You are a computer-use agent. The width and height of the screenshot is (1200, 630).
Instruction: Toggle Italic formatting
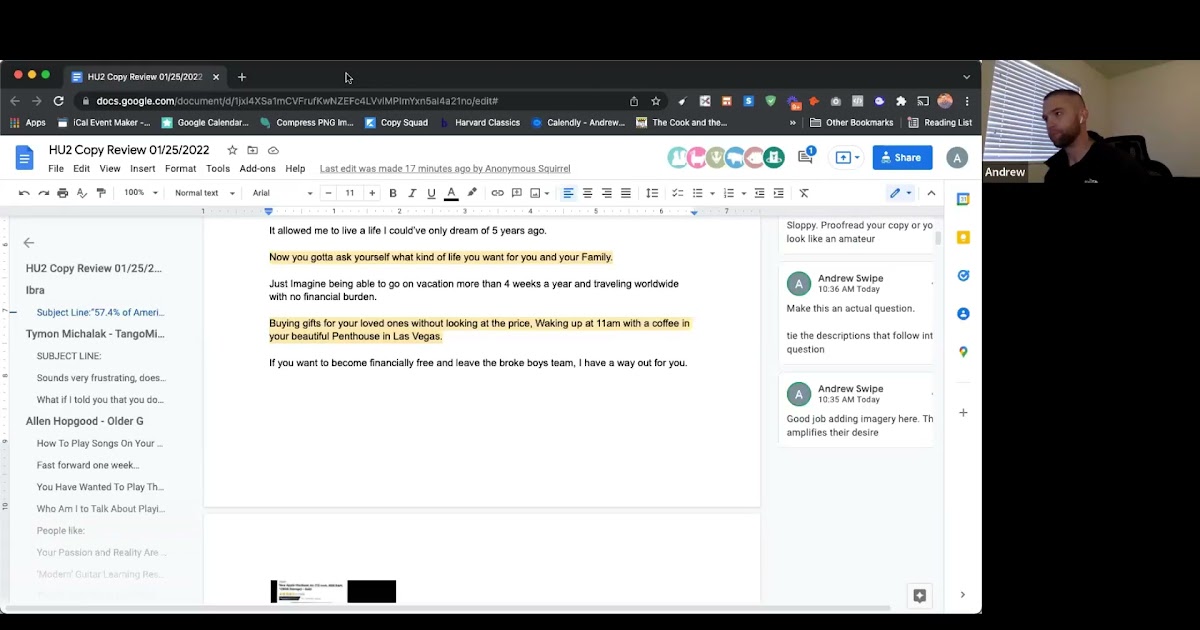pyautogui.click(x=412, y=193)
